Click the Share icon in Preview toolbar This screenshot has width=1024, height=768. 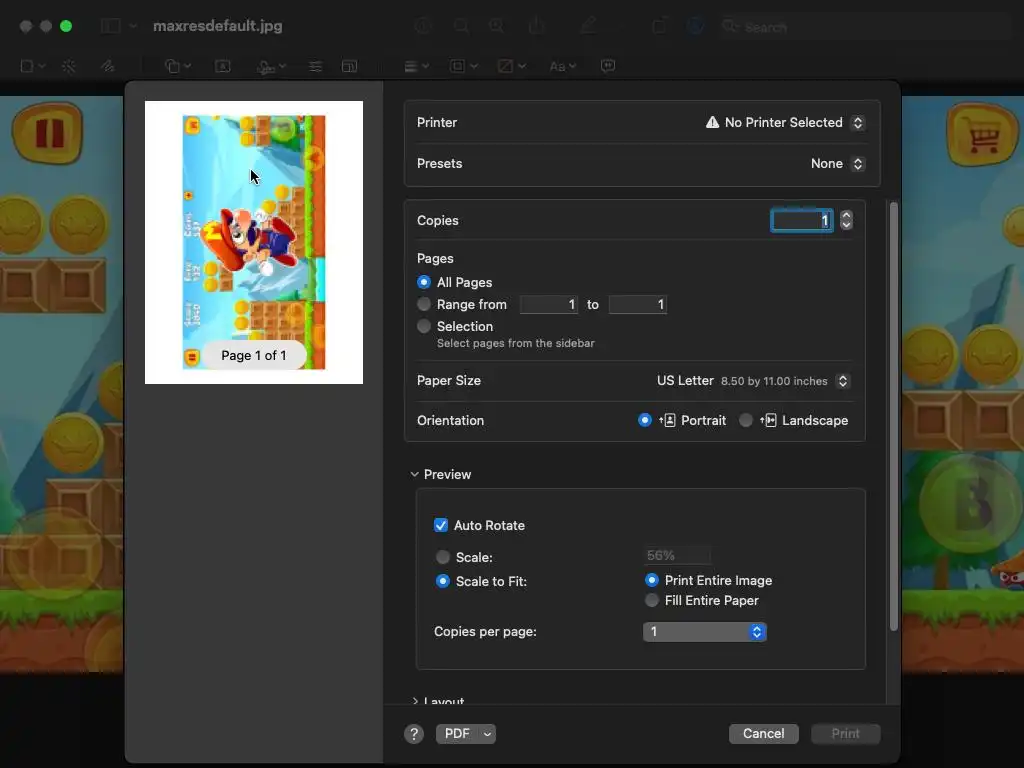[x=536, y=26]
